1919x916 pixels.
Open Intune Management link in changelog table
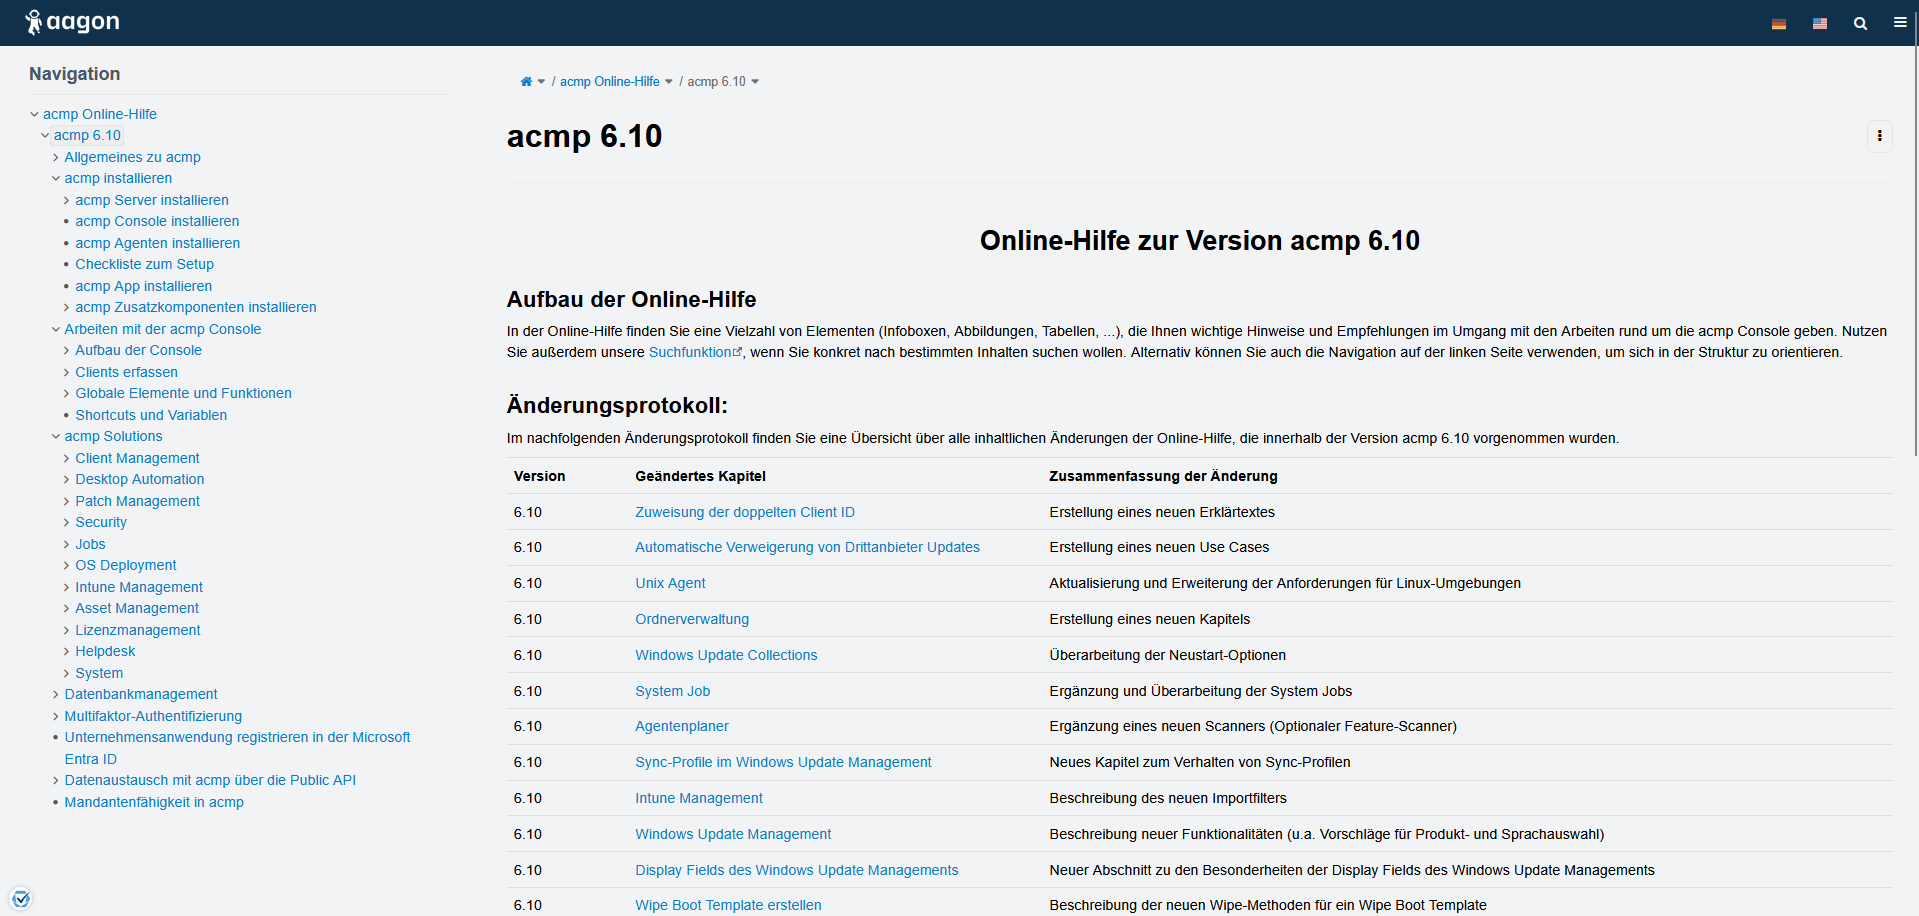(x=699, y=798)
